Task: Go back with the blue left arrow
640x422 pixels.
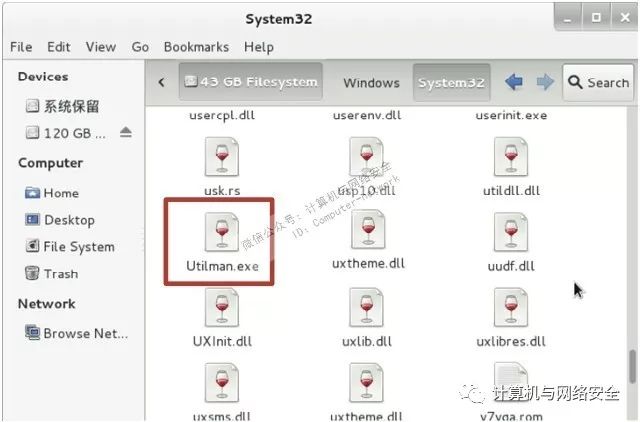Action: tap(514, 82)
